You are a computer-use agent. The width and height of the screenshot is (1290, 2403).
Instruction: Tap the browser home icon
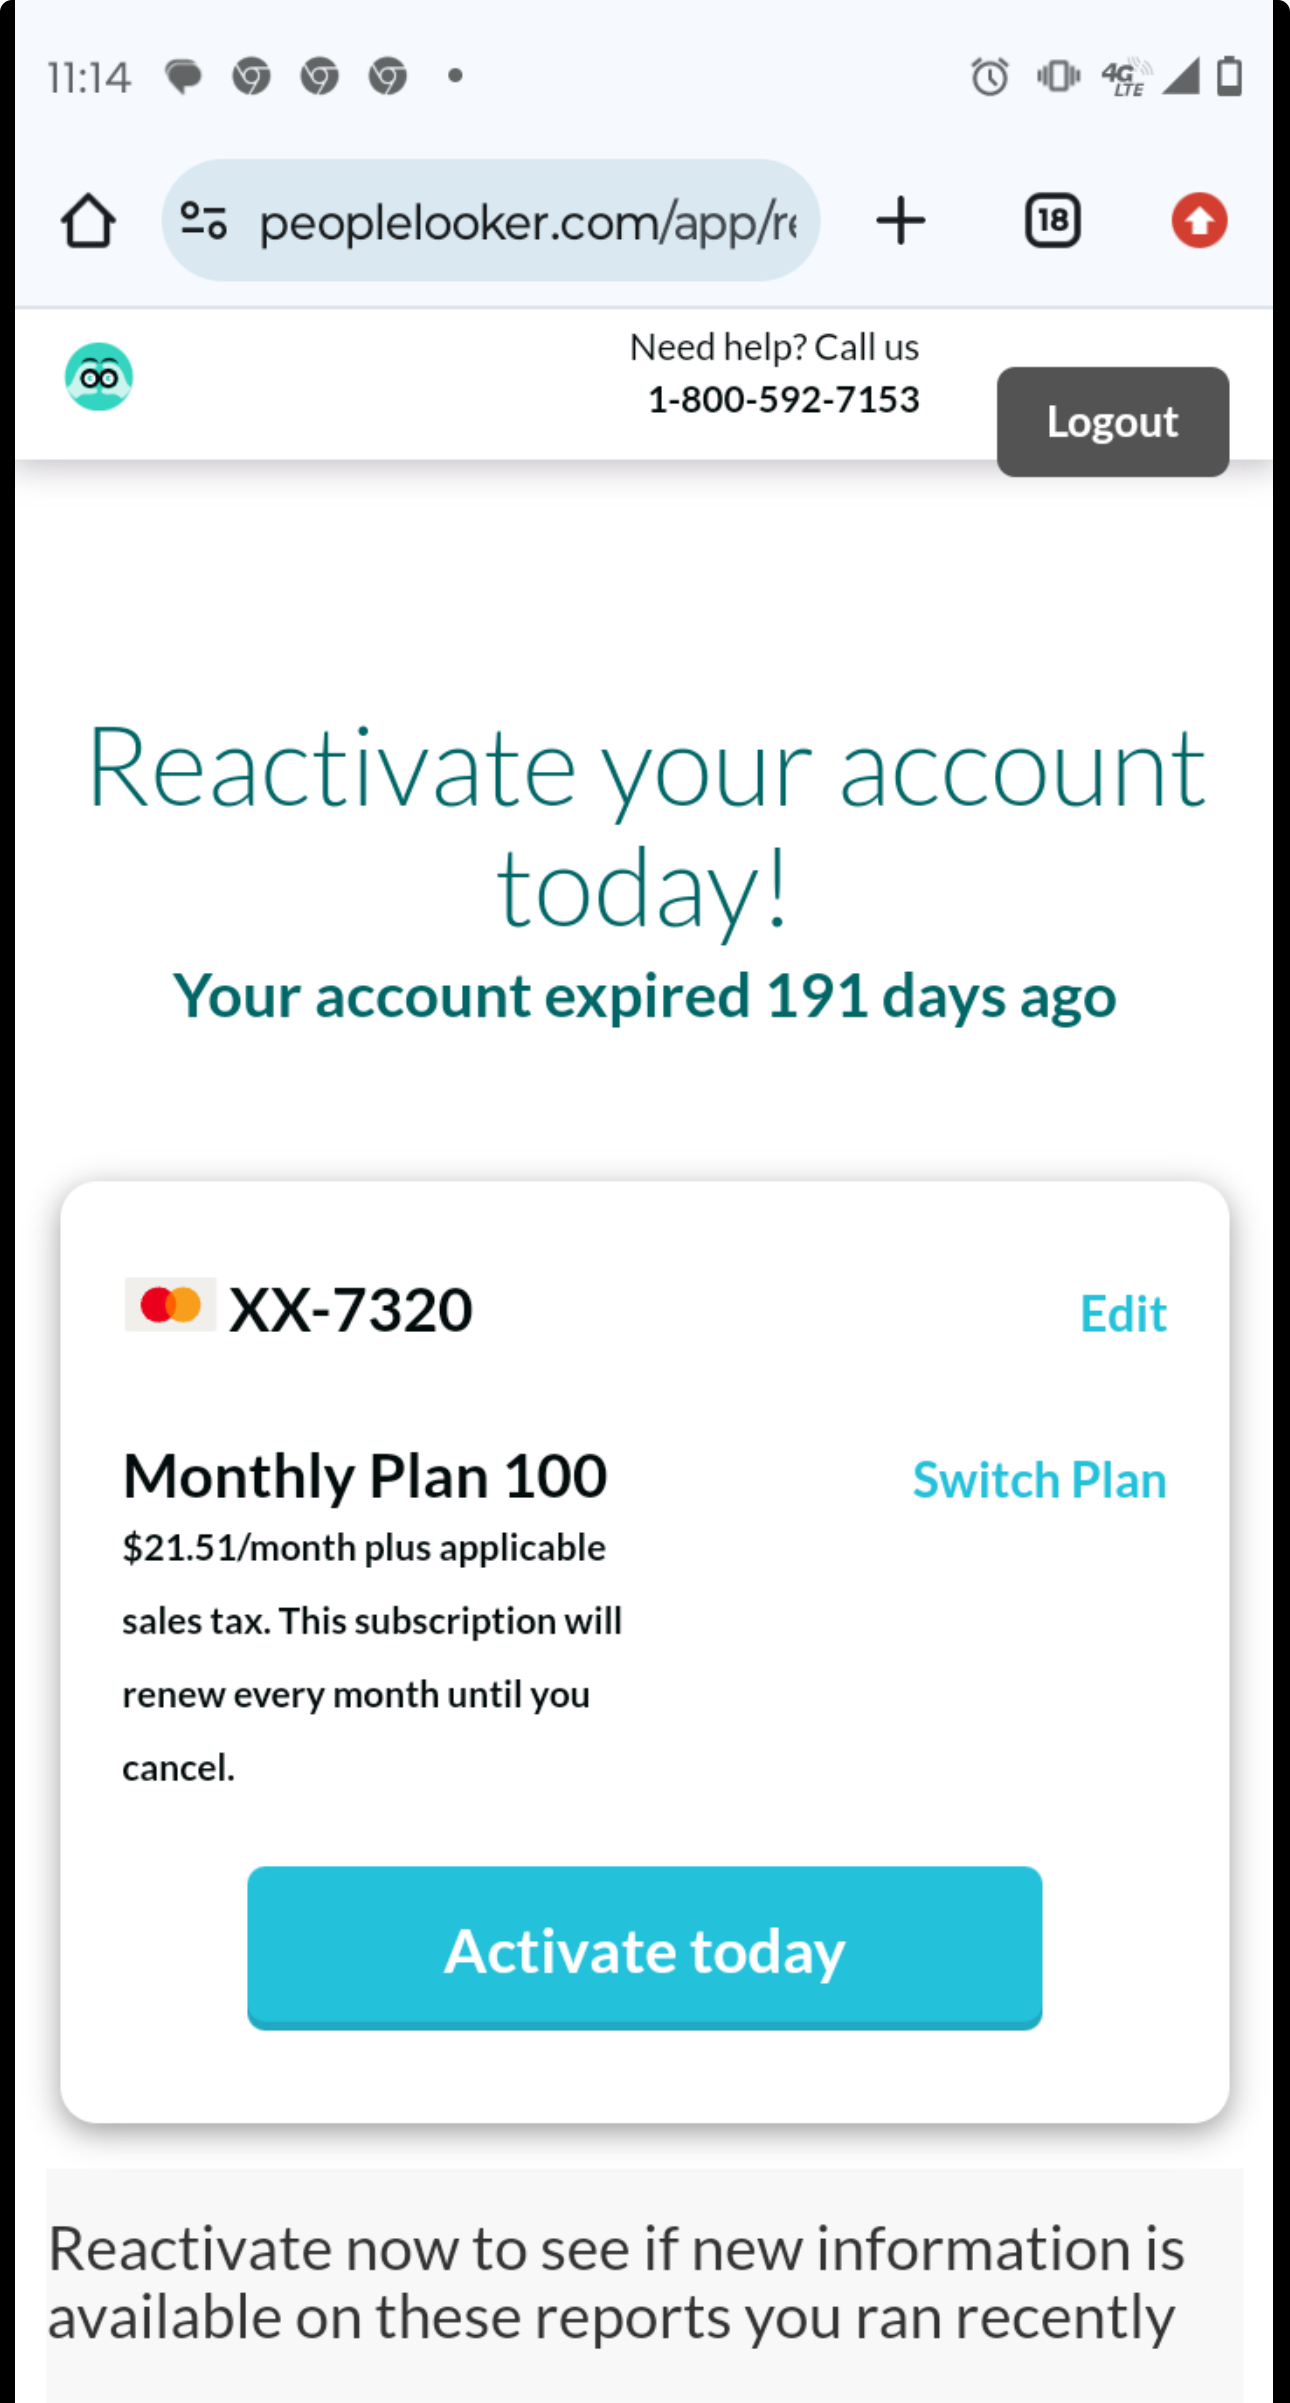click(88, 220)
